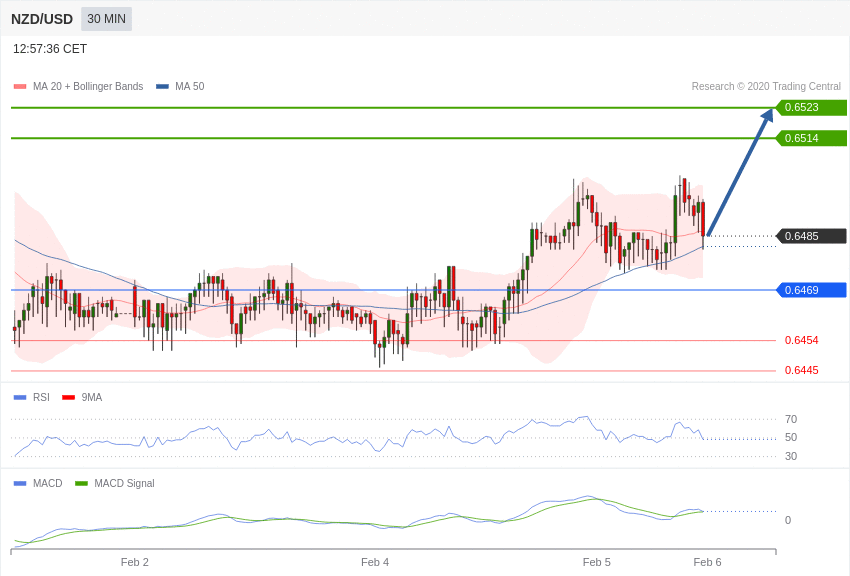The height and width of the screenshot is (576, 850).
Task: Click the RSI 50 axis label
Action: (x=791, y=437)
